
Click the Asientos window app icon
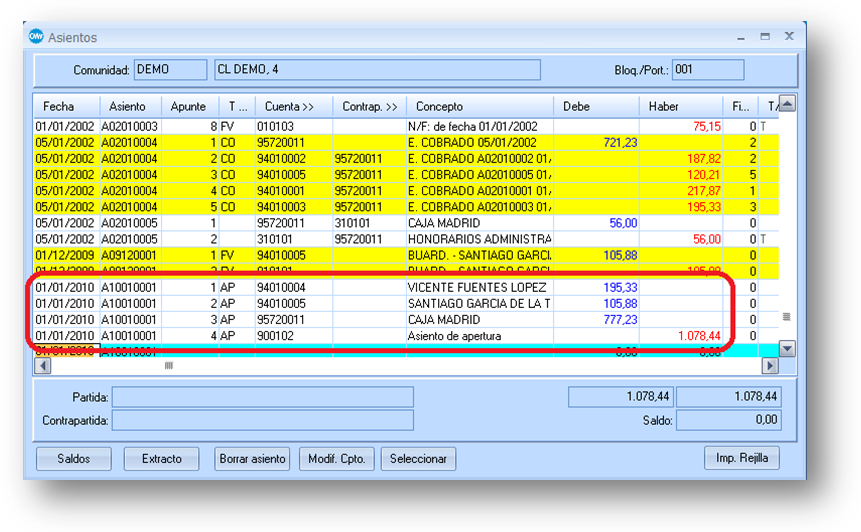coord(36,37)
